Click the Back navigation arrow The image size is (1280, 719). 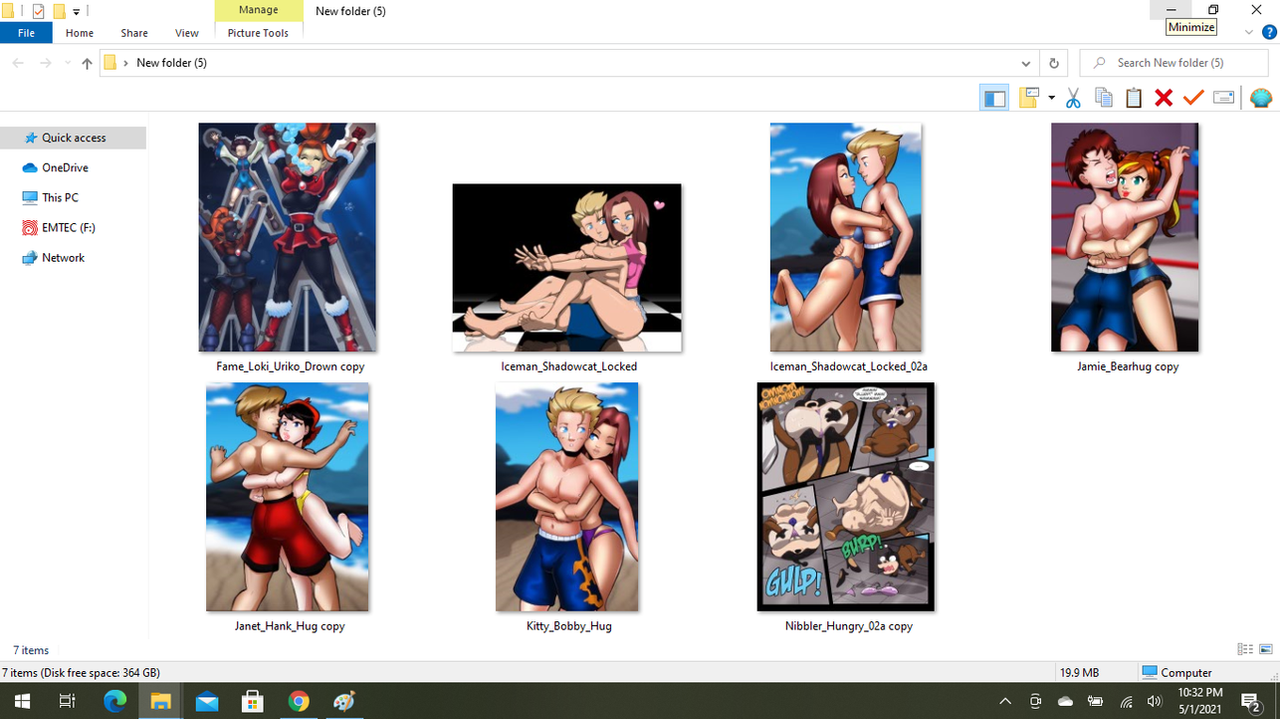point(18,63)
